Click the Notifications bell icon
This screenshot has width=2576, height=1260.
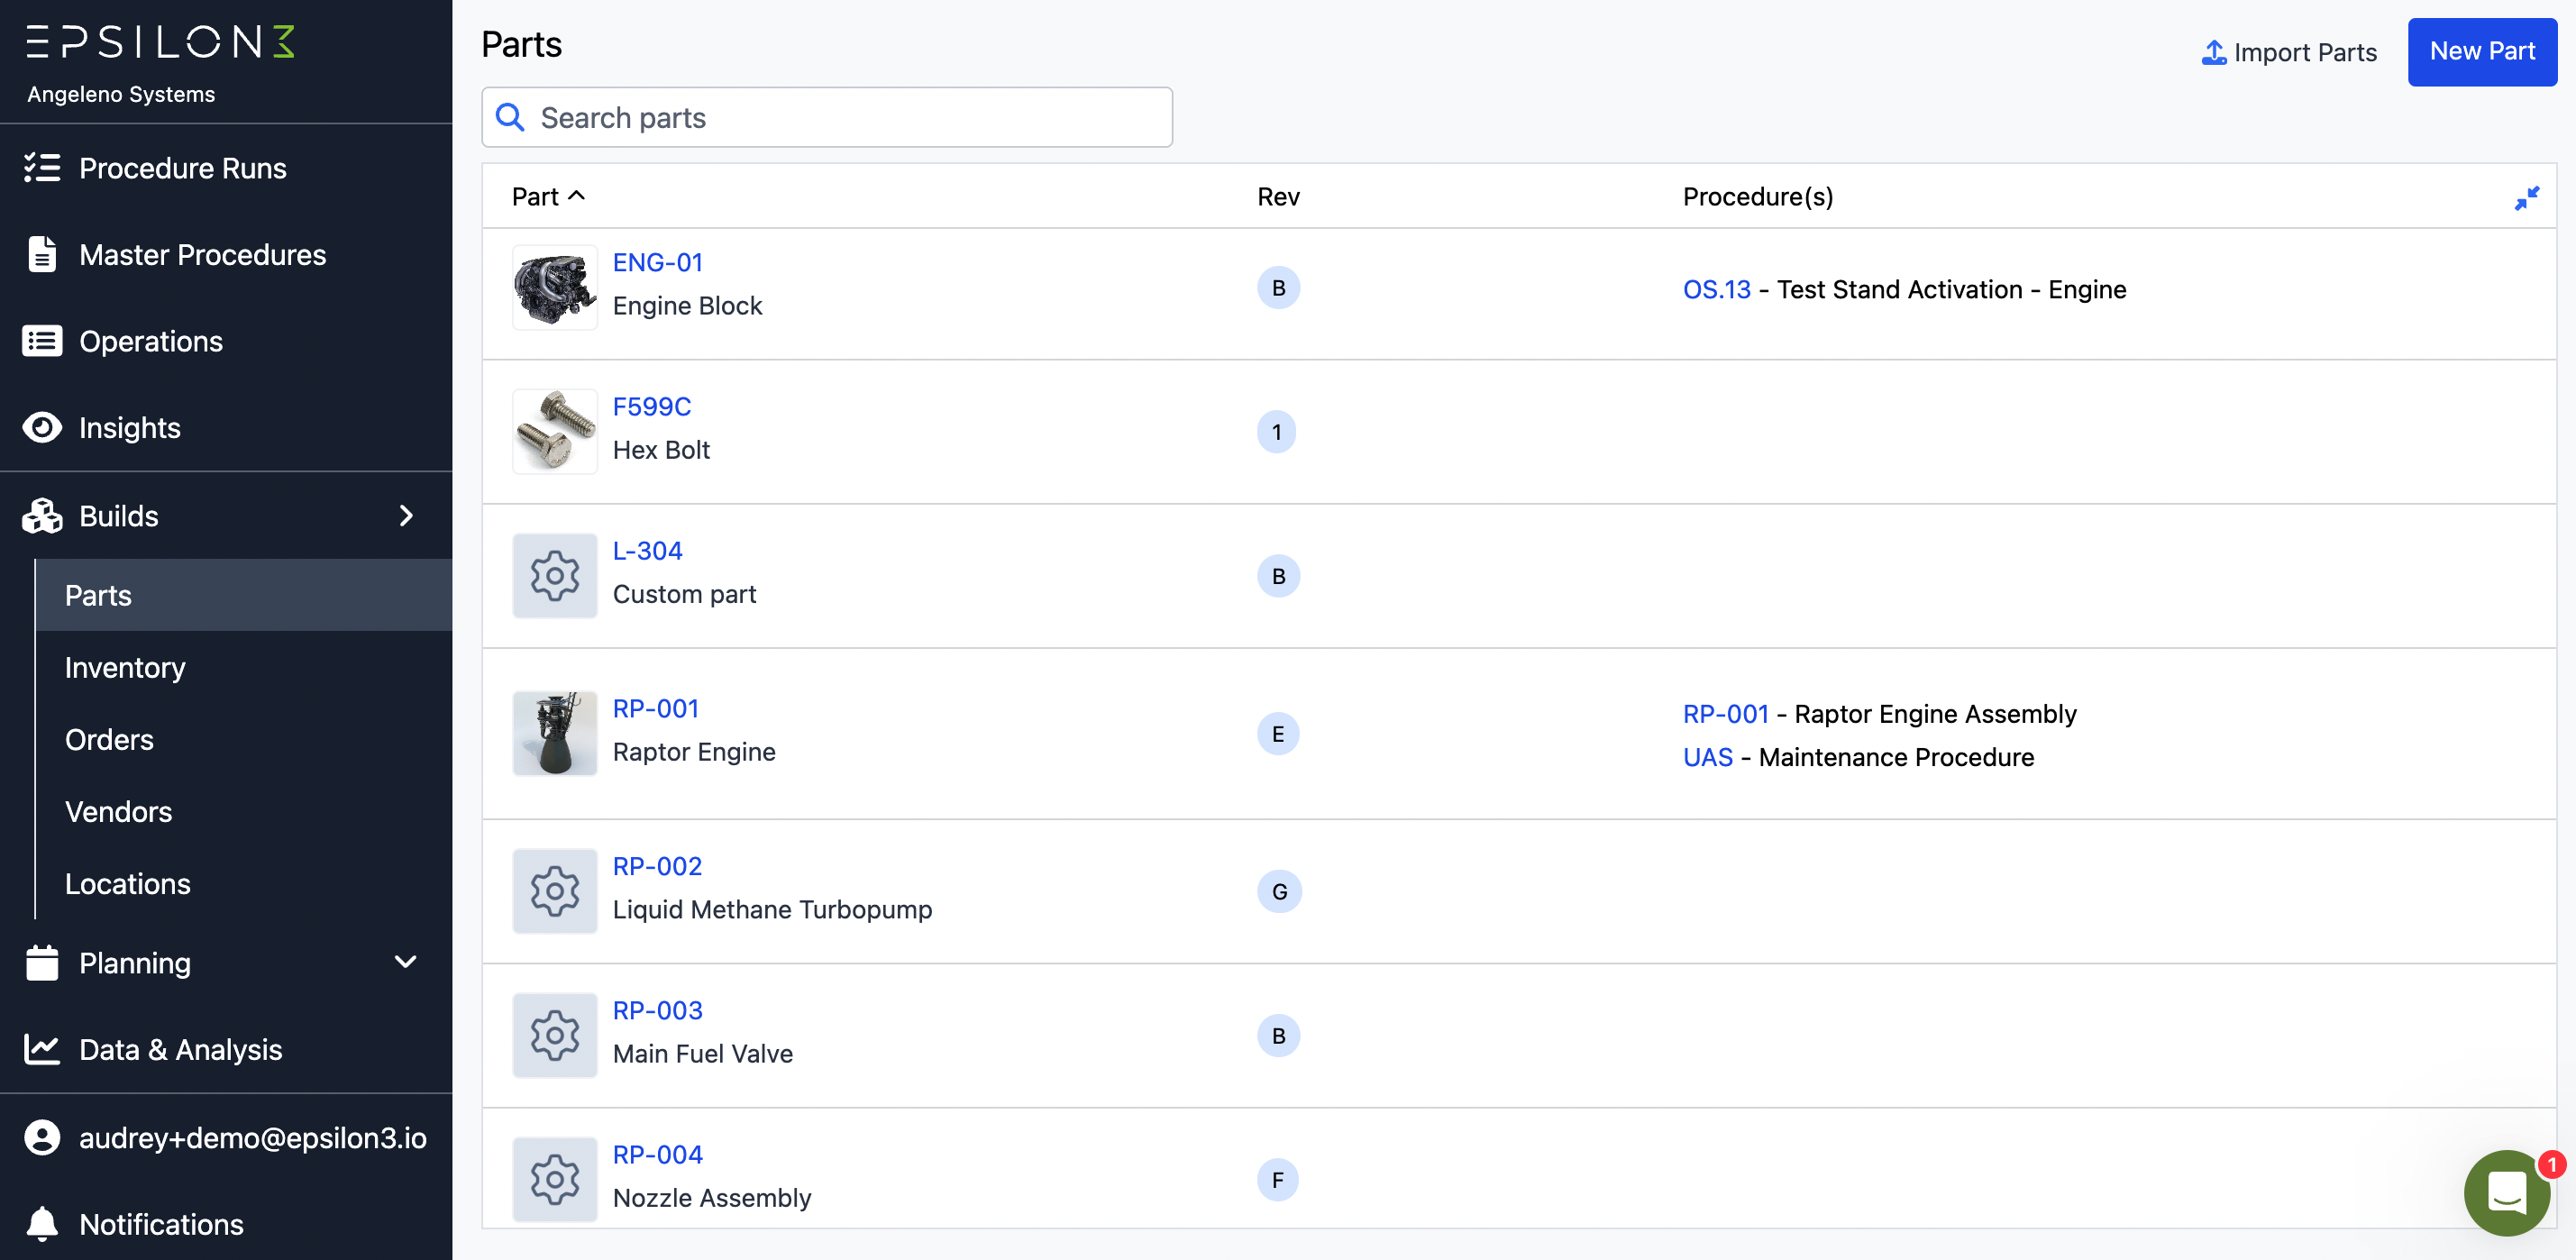tap(42, 1223)
